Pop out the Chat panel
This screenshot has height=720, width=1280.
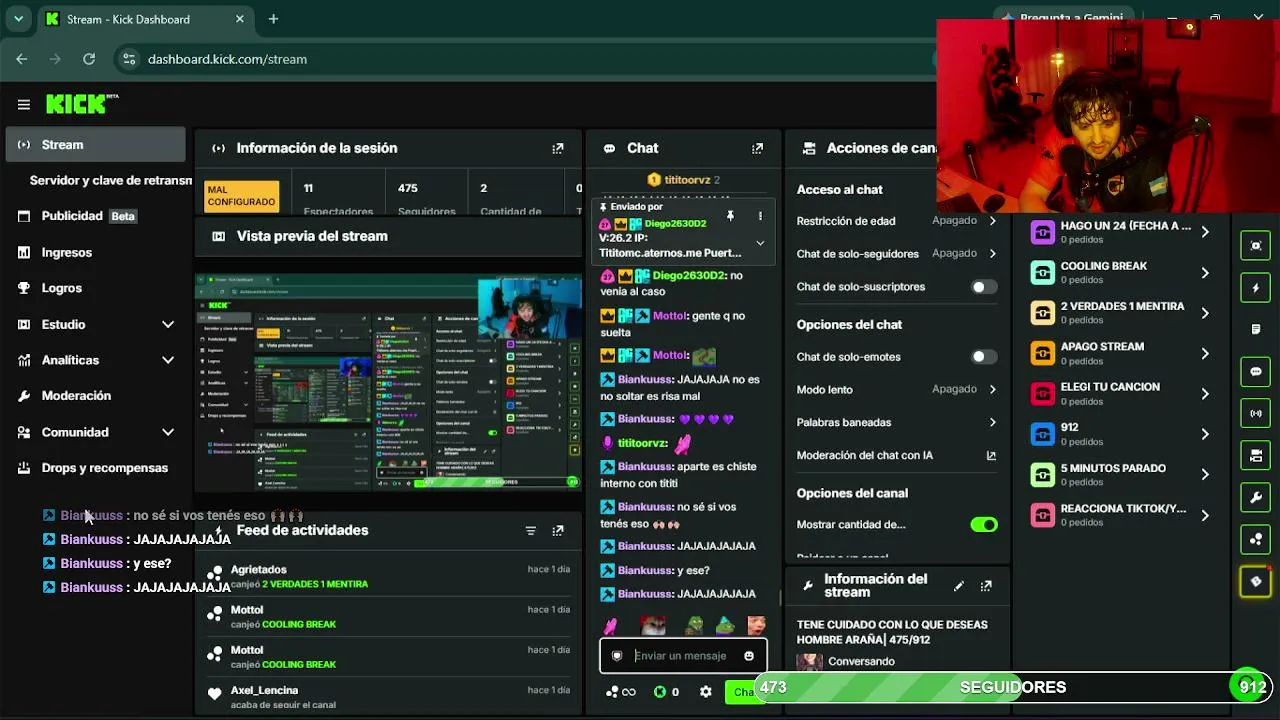coord(757,148)
